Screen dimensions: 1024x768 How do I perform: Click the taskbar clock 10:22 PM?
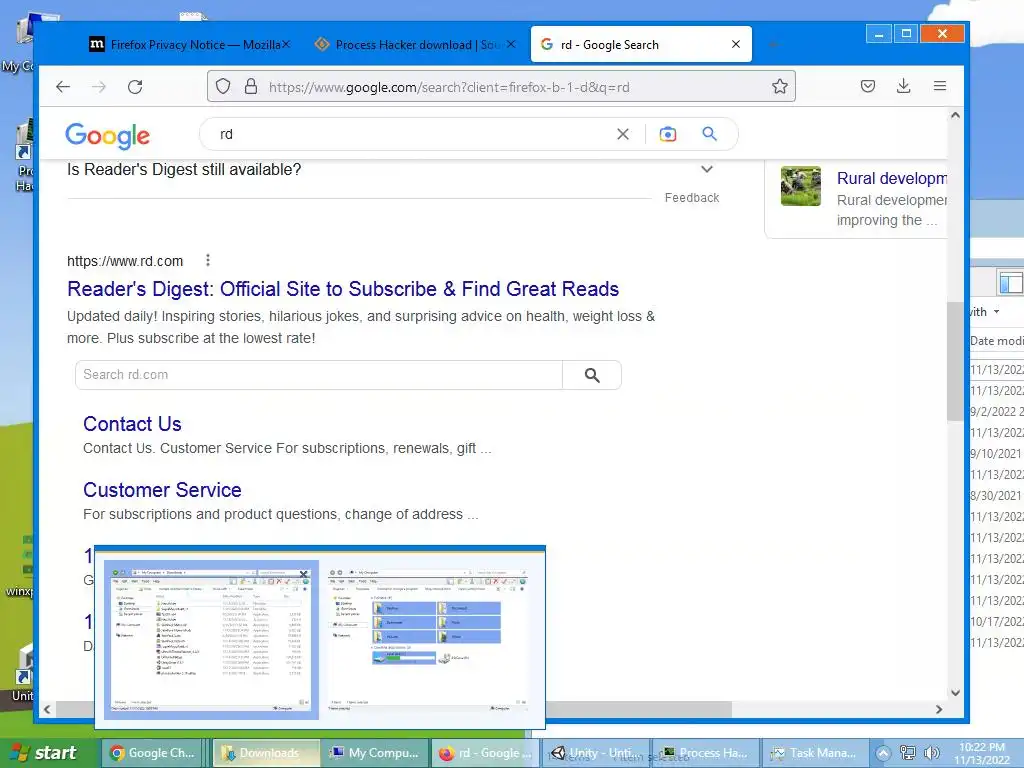point(982,747)
